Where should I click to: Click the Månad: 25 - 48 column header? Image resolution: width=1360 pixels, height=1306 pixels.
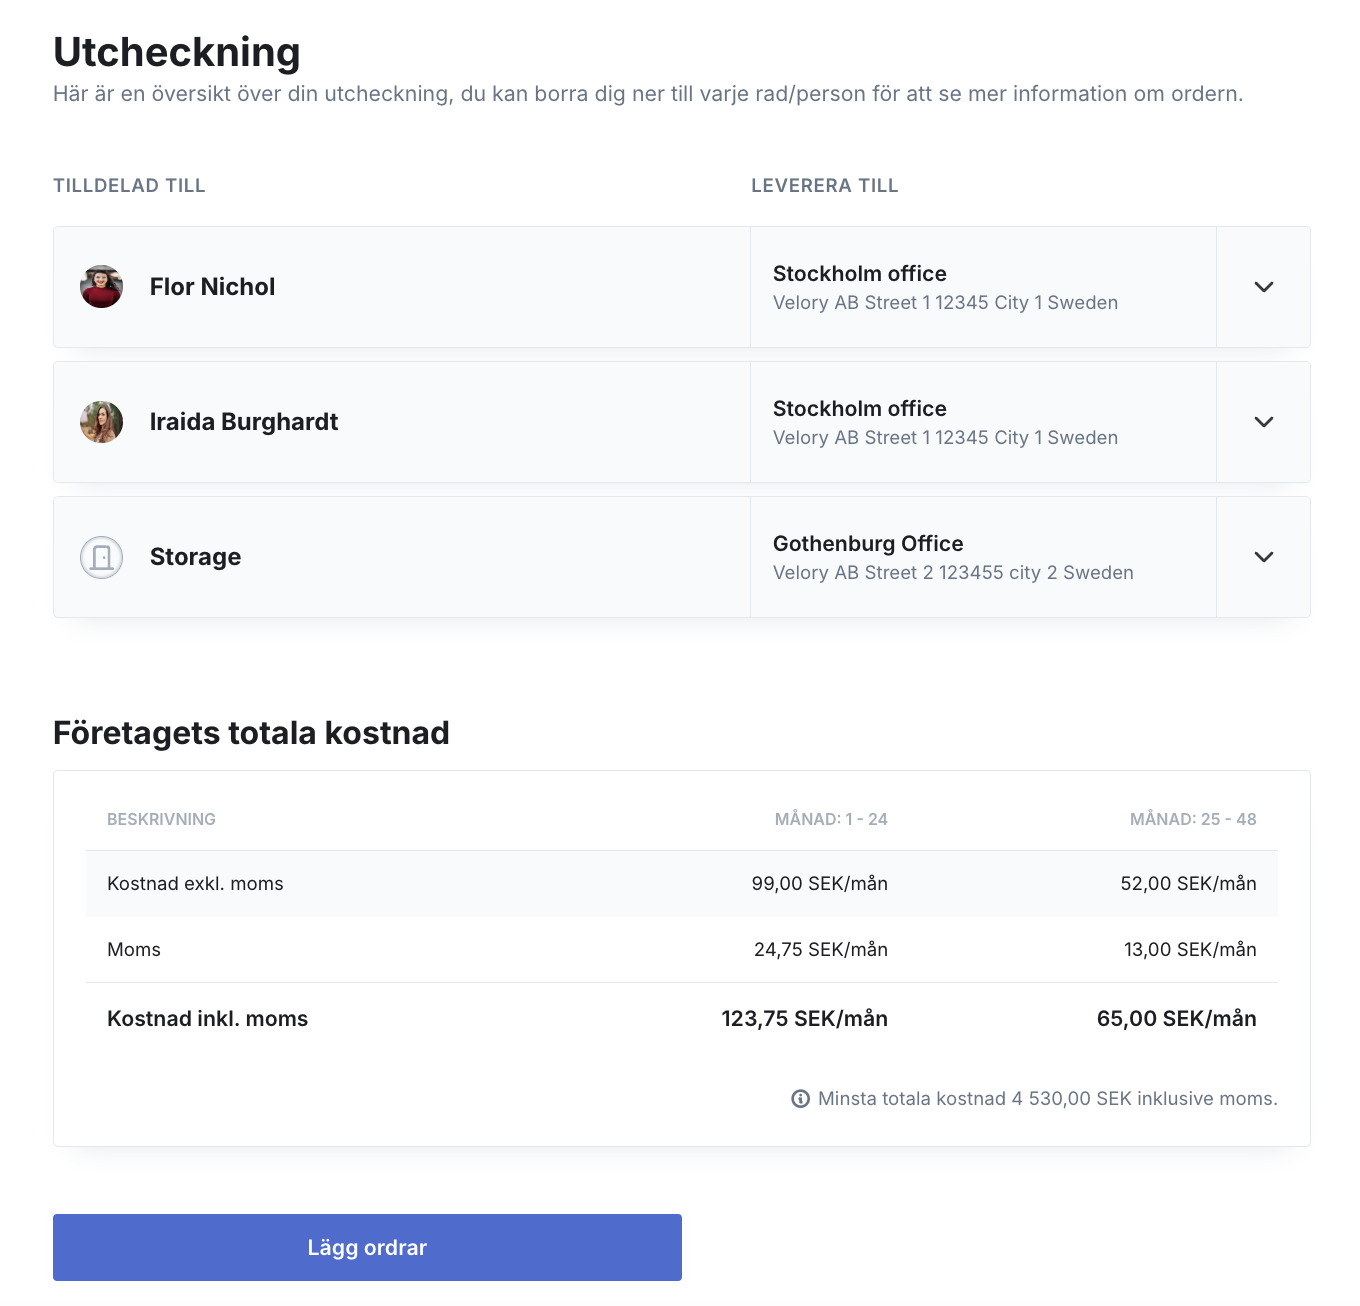tap(1193, 819)
